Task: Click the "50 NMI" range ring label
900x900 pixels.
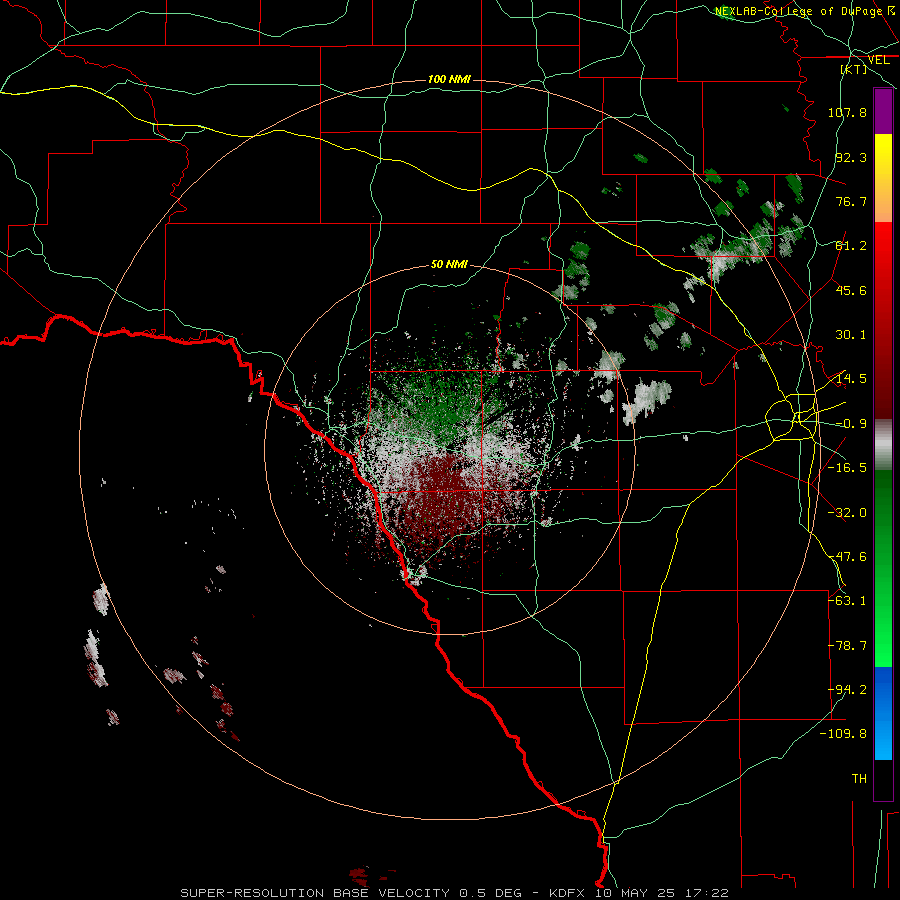Action: (x=449, y=265)
